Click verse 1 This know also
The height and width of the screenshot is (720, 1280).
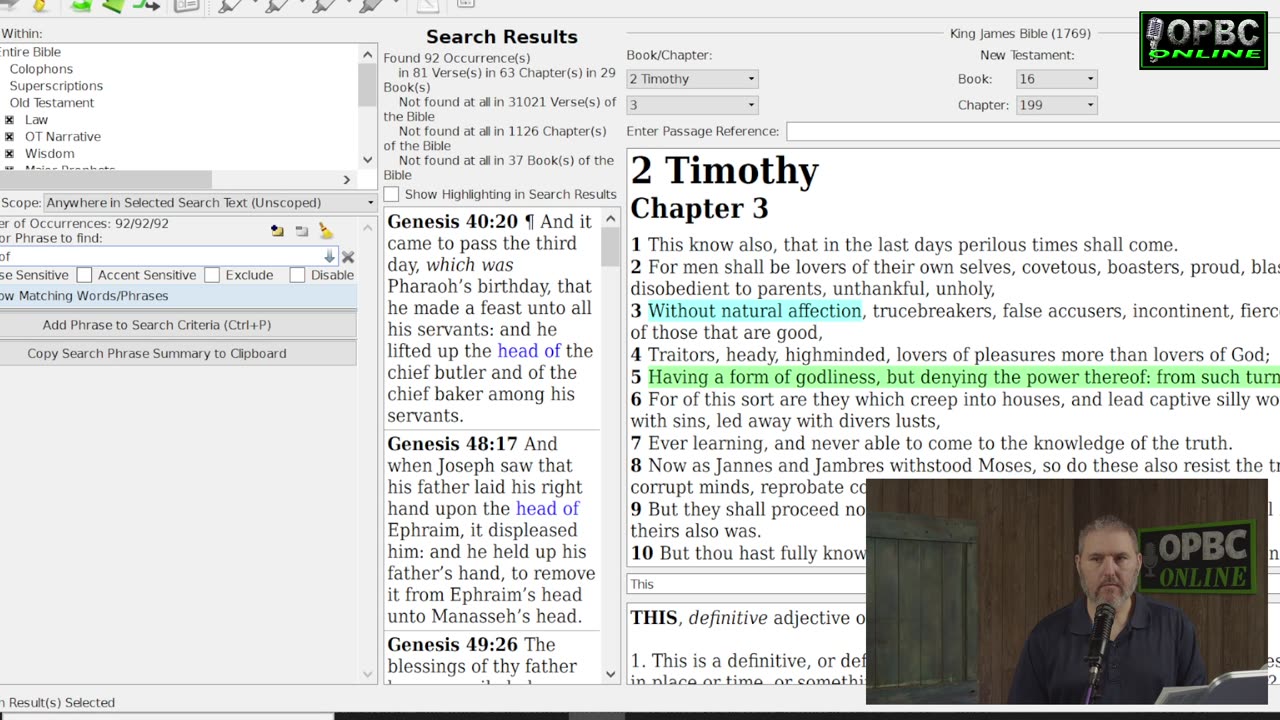tap(904, 245)
